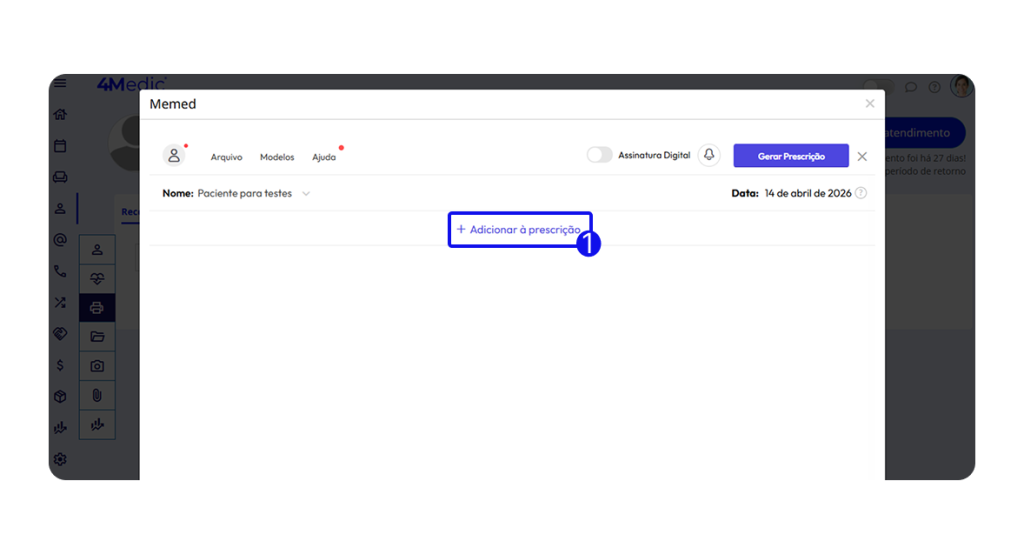Open the paperclip attachments icon

[x=97, y=395]
